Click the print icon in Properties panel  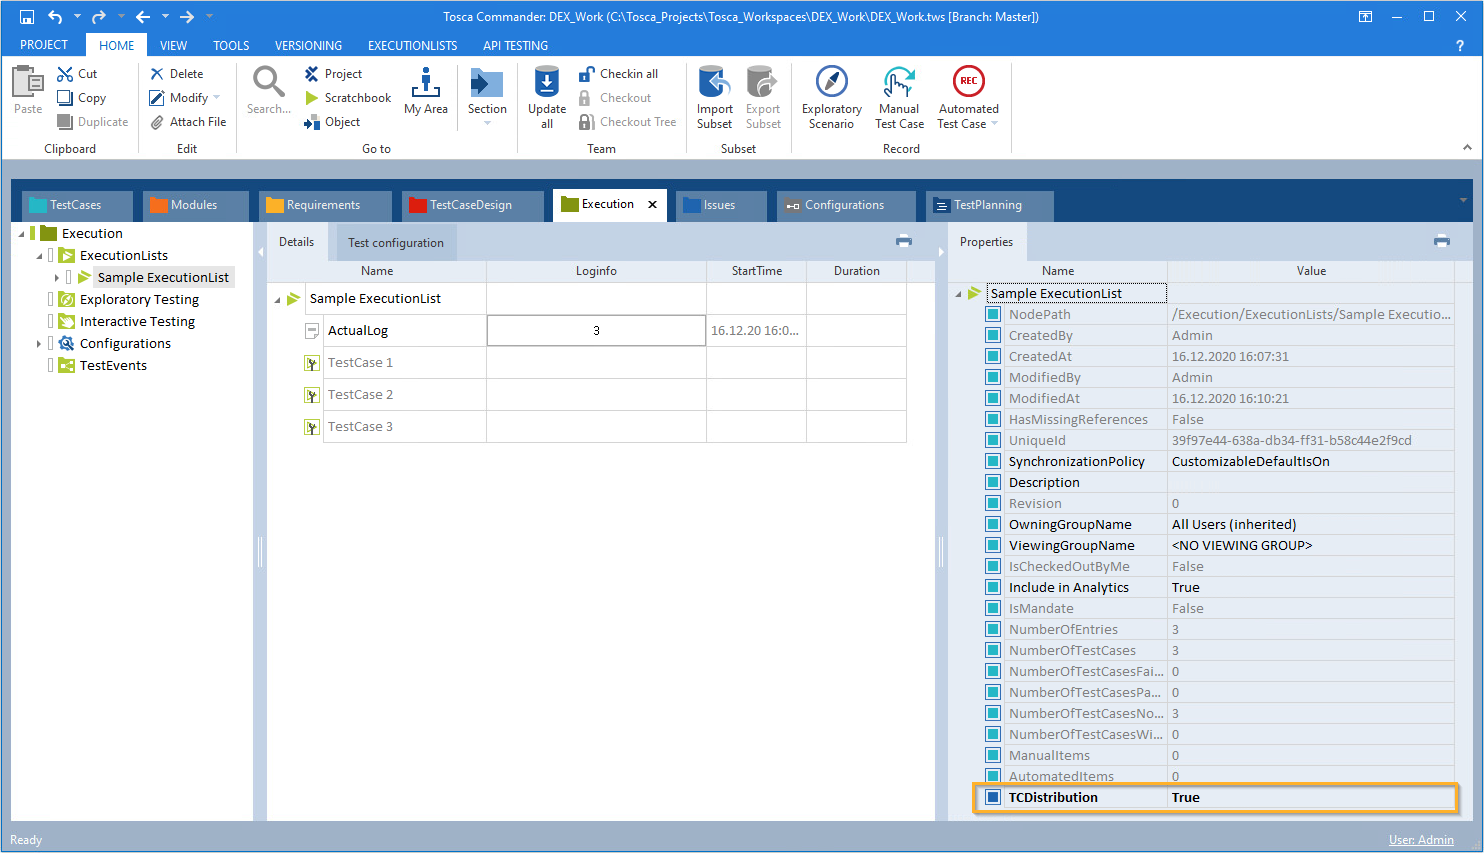click(x=1442, y=241)
